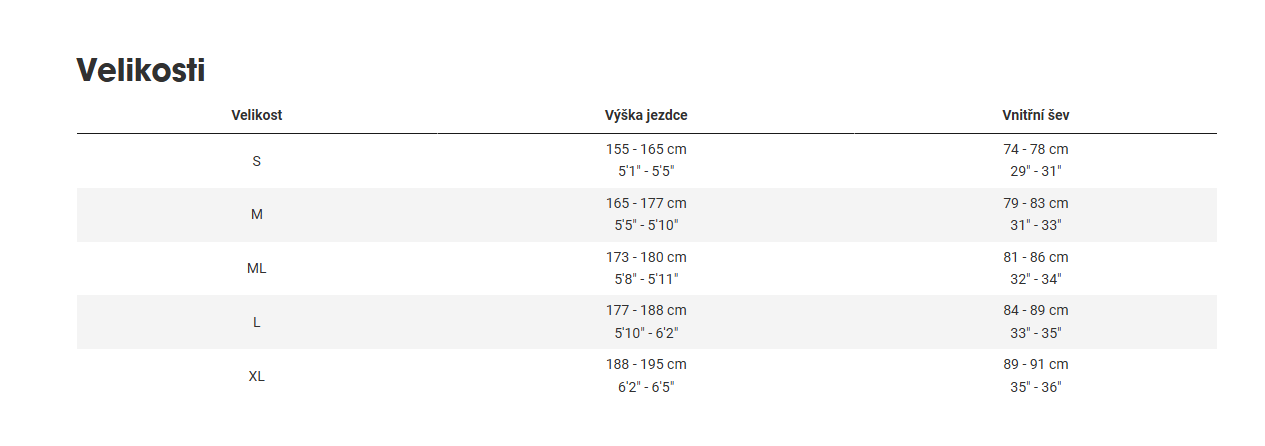Select the L size cell
Image resolution: width=1265 pixels, height=446 pixels.
(x=257, y=322)
